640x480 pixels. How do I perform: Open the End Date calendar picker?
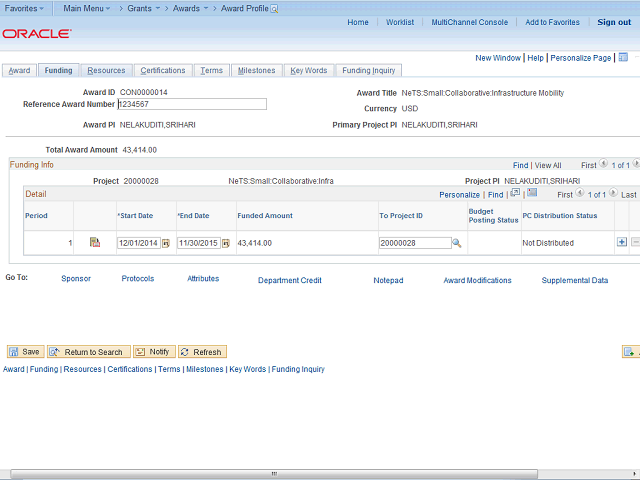pos(226,243)
